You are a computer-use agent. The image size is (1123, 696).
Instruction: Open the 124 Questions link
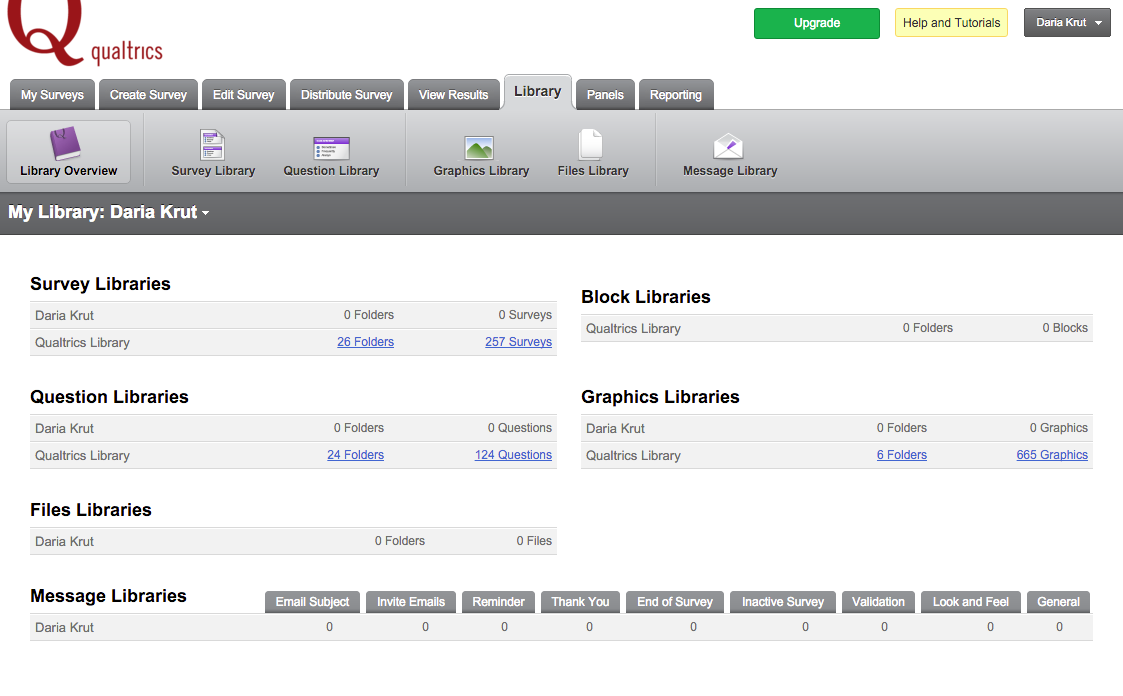(x=514, y=455)
